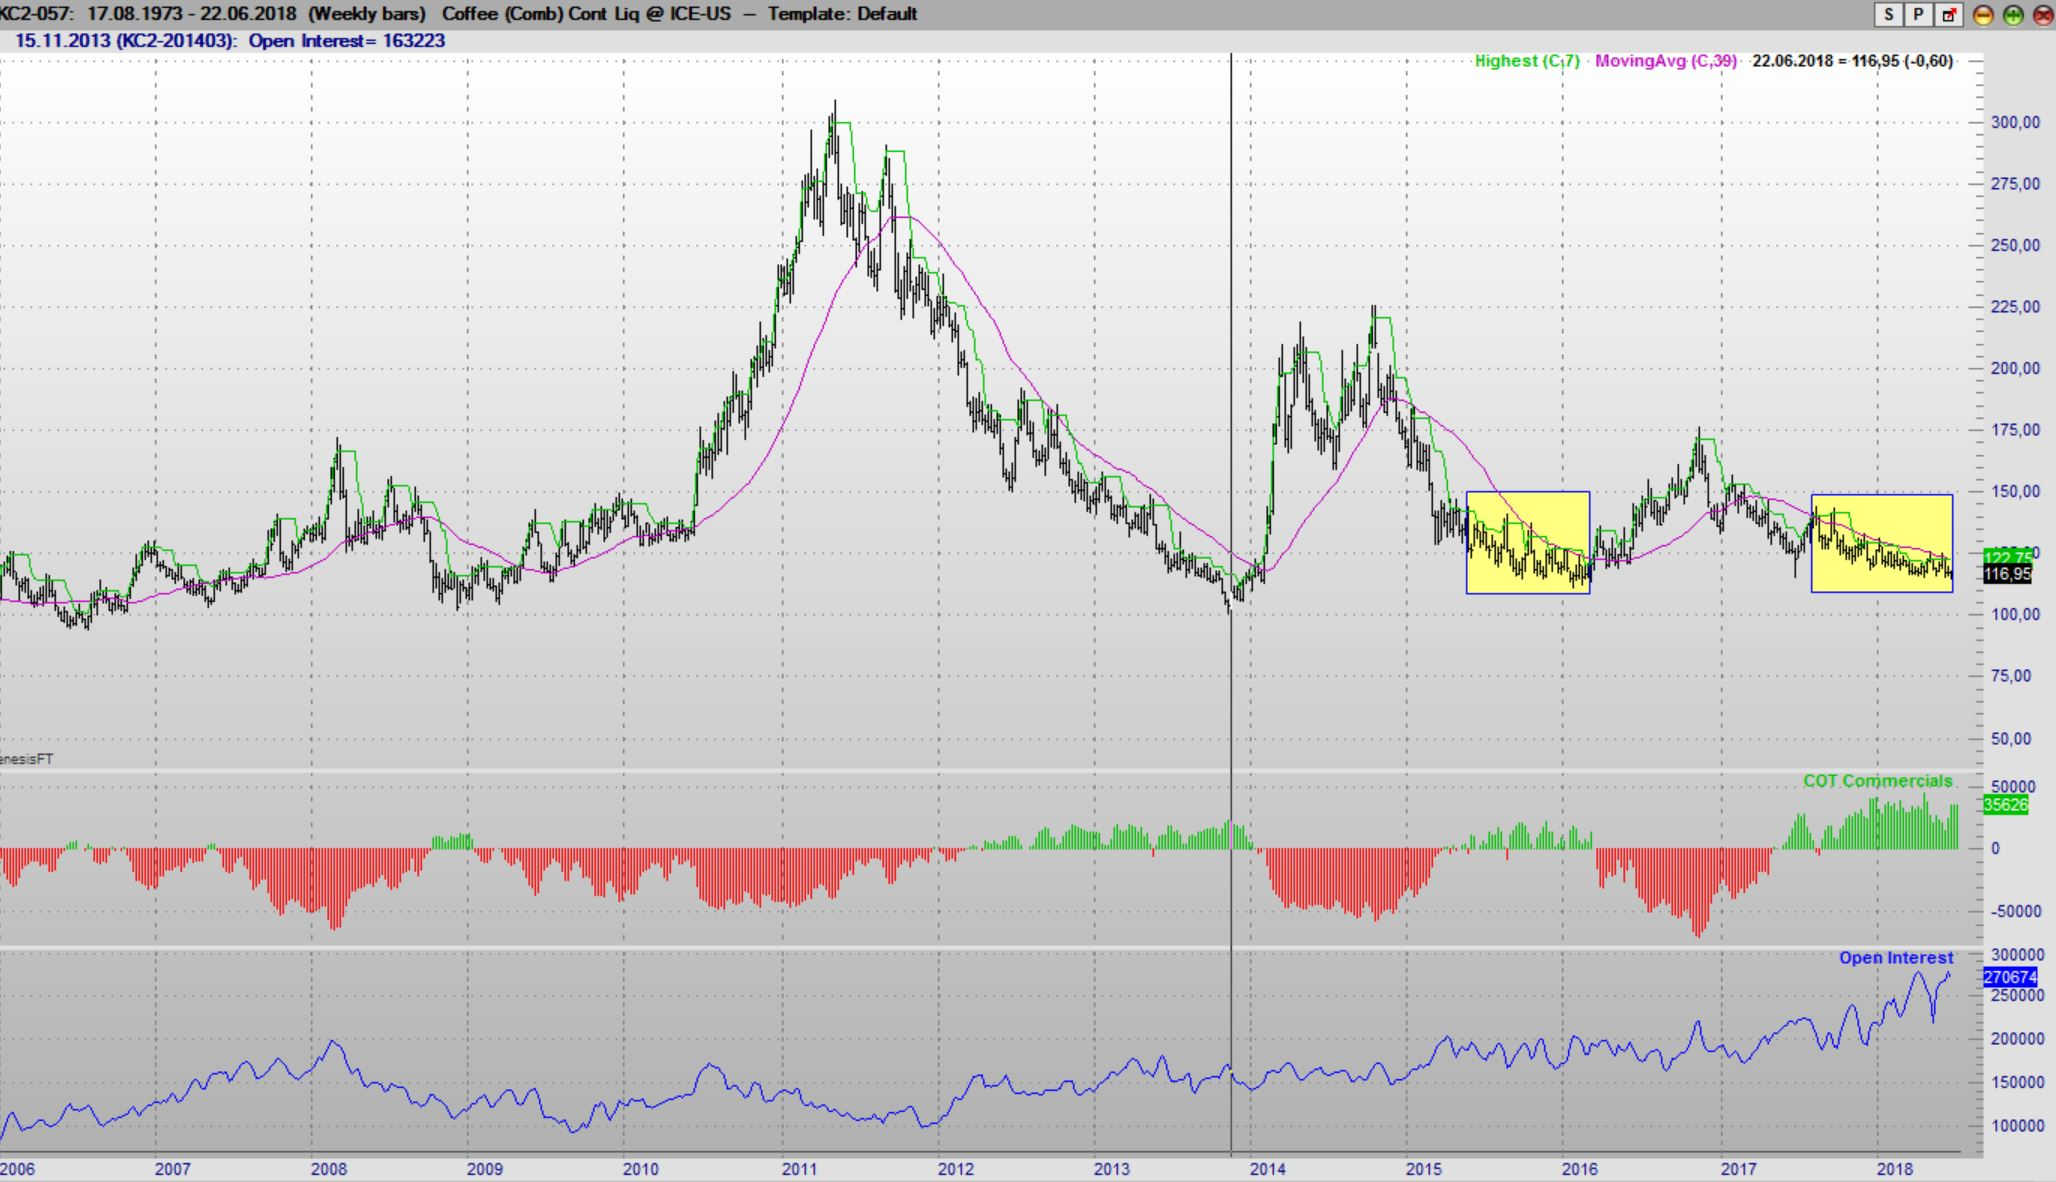Click the black 116,95 price tag
2056x1182 pixels.
[2007, 574]
